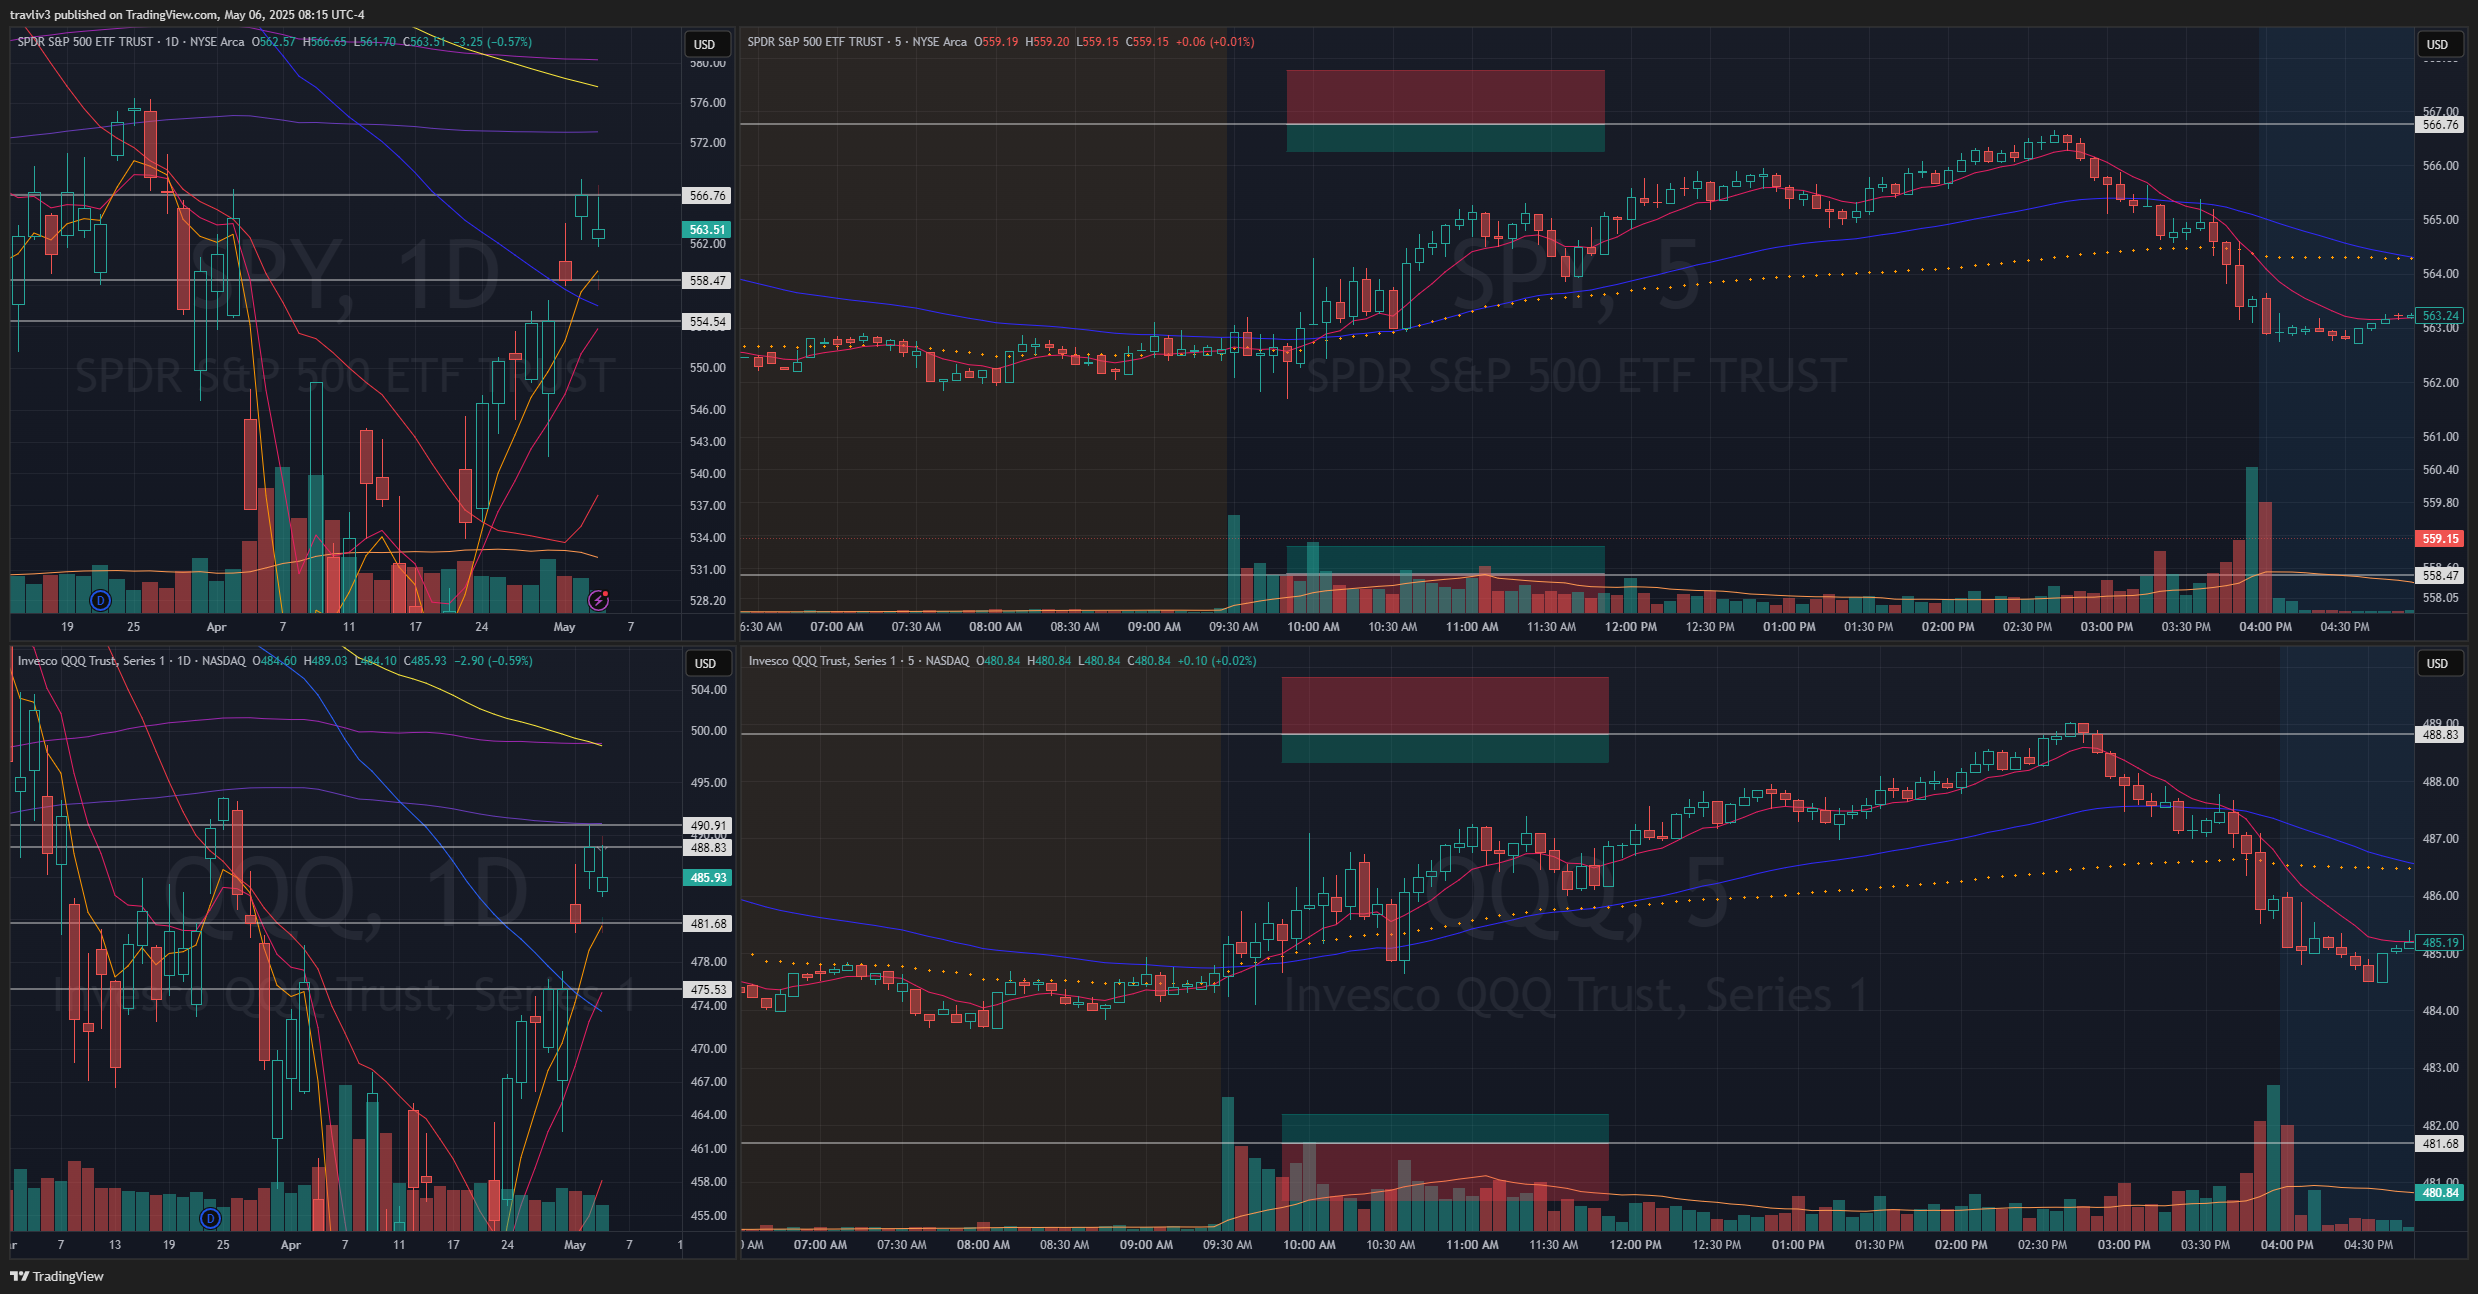This screenshot has height=1294, width=2478.
Task: Open USD currency selector on SPY 1D chart
Action: (705, 44)
